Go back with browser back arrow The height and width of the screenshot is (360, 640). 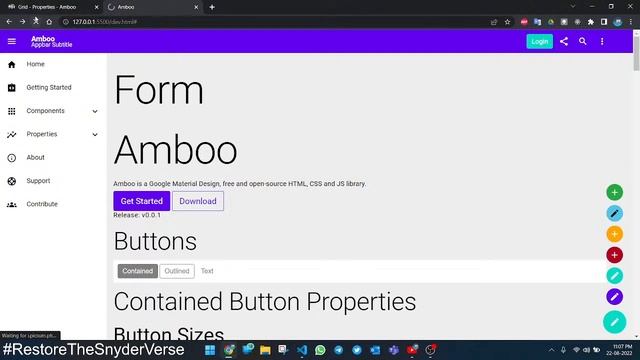[x=9, y=22]
